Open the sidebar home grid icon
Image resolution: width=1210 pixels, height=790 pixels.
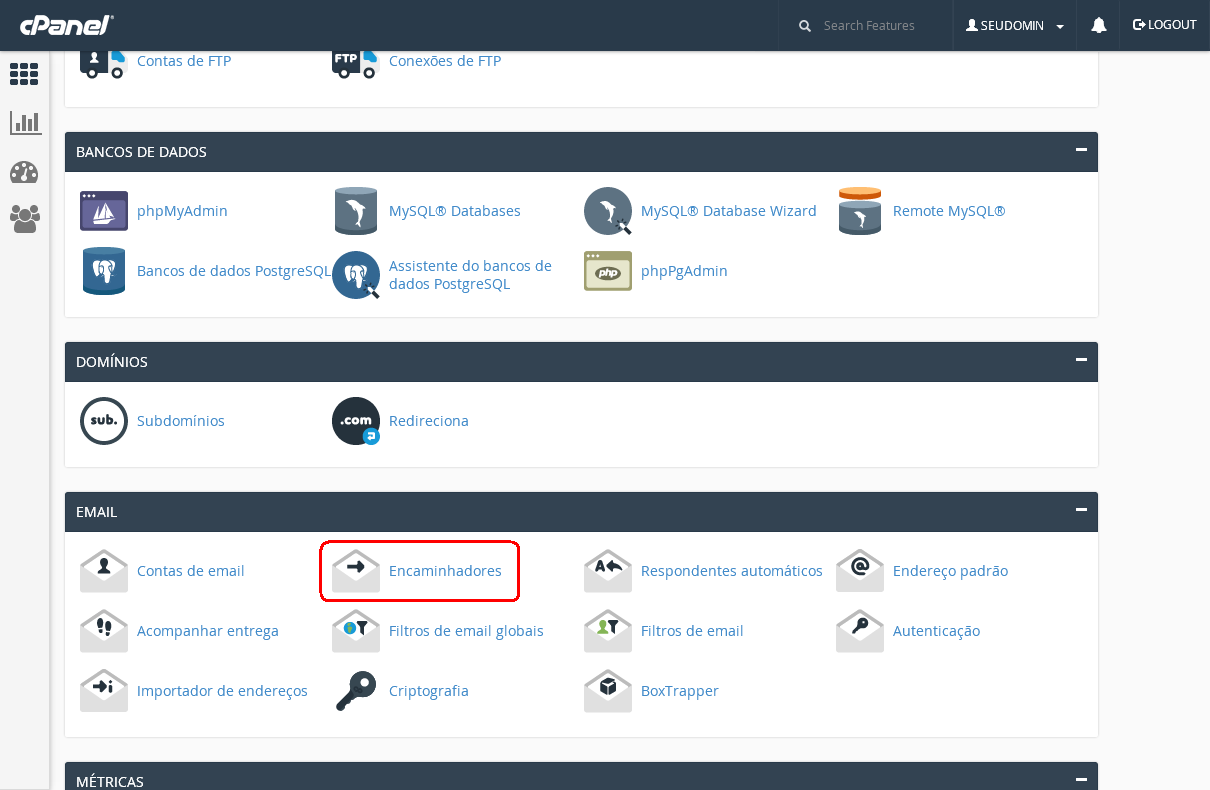coord(24,74)
